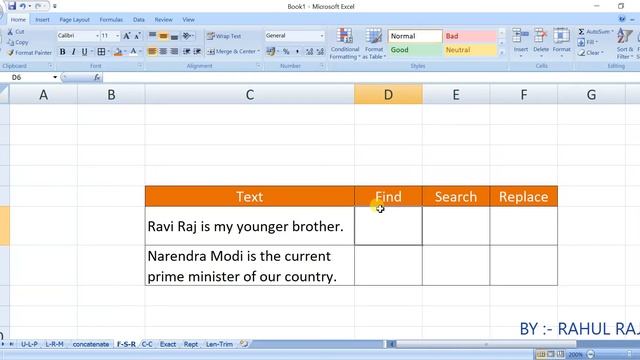Expand the cell styles gallery

click(502, 53)
